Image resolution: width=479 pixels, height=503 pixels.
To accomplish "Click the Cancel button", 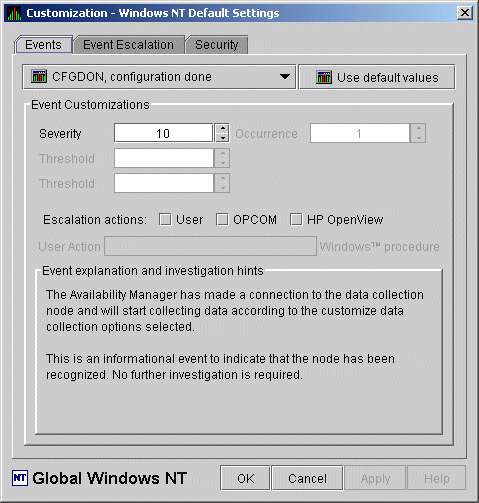I will (307, 478).
